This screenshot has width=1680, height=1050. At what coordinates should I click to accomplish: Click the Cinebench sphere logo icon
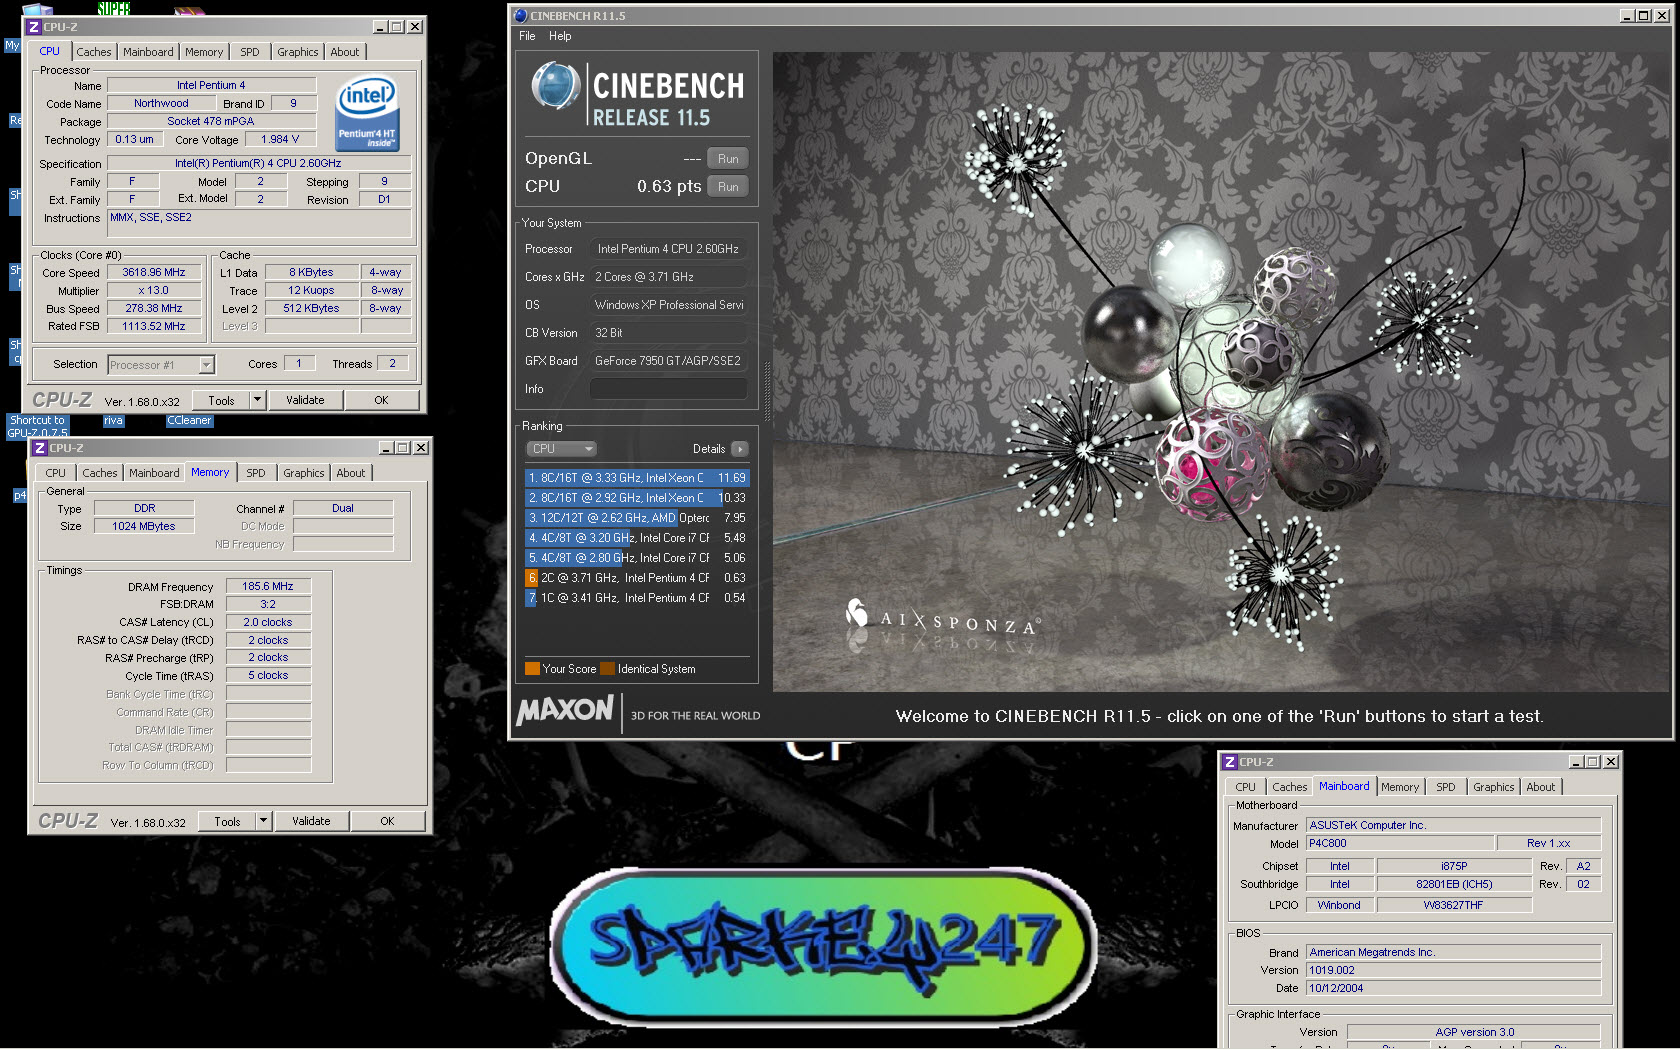556,86
